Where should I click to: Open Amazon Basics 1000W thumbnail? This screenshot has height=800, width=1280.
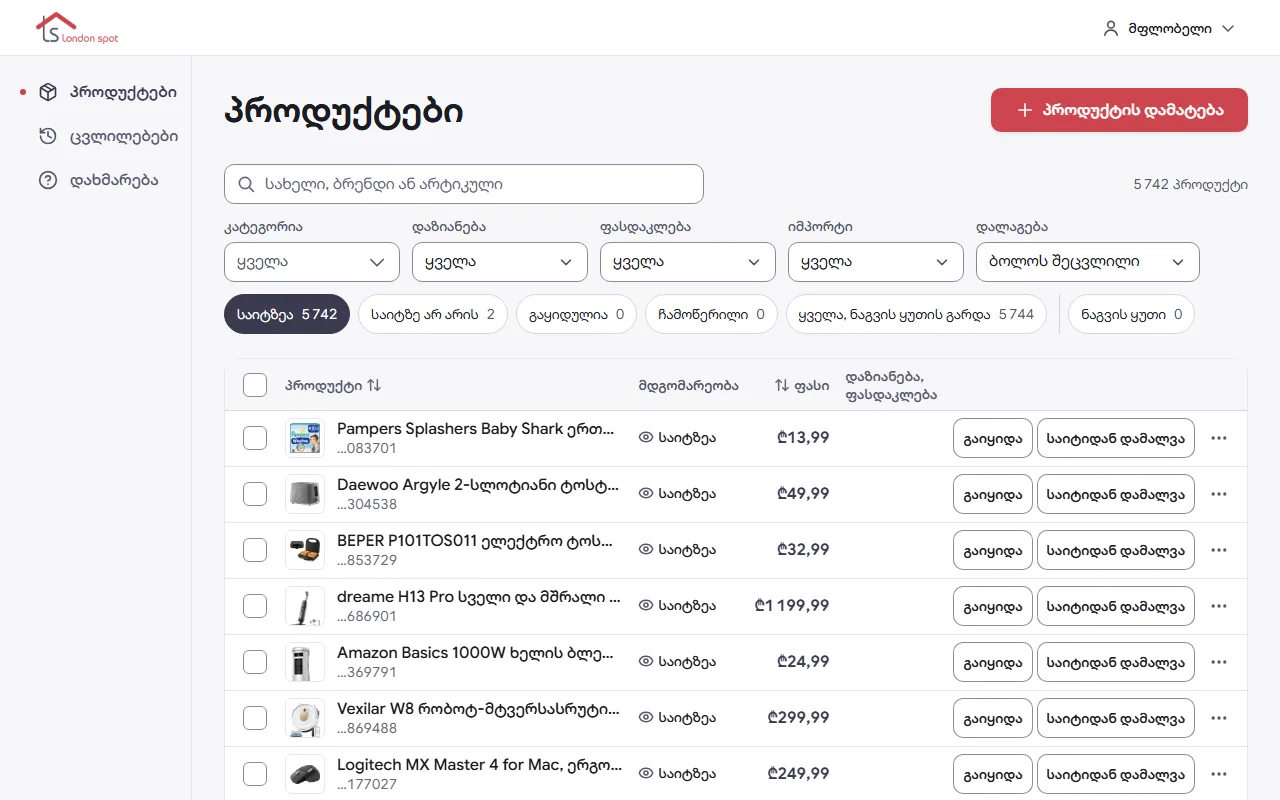(305, 662)
